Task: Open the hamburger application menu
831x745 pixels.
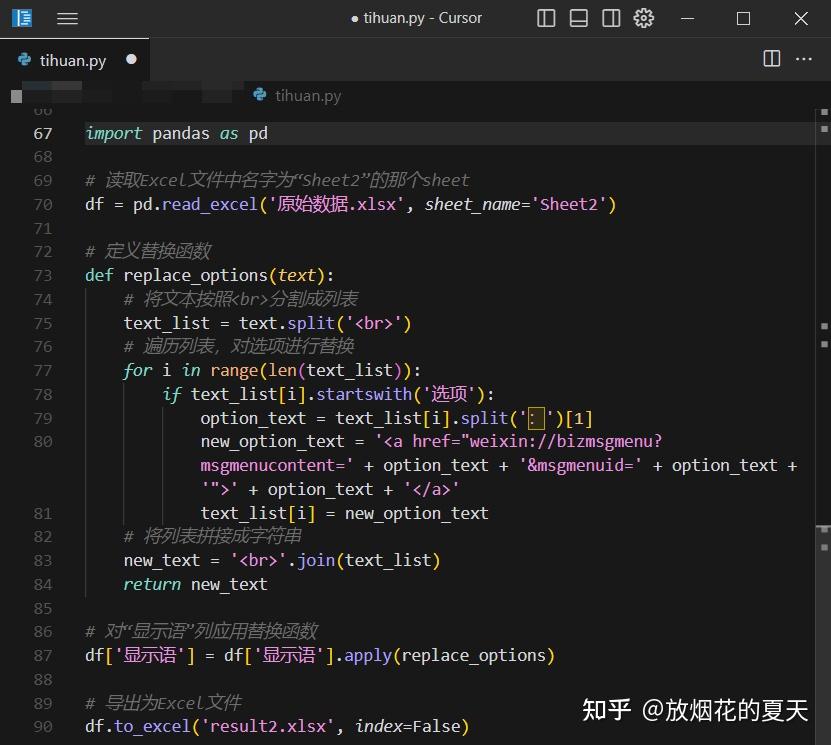Action: coord(67,18)
